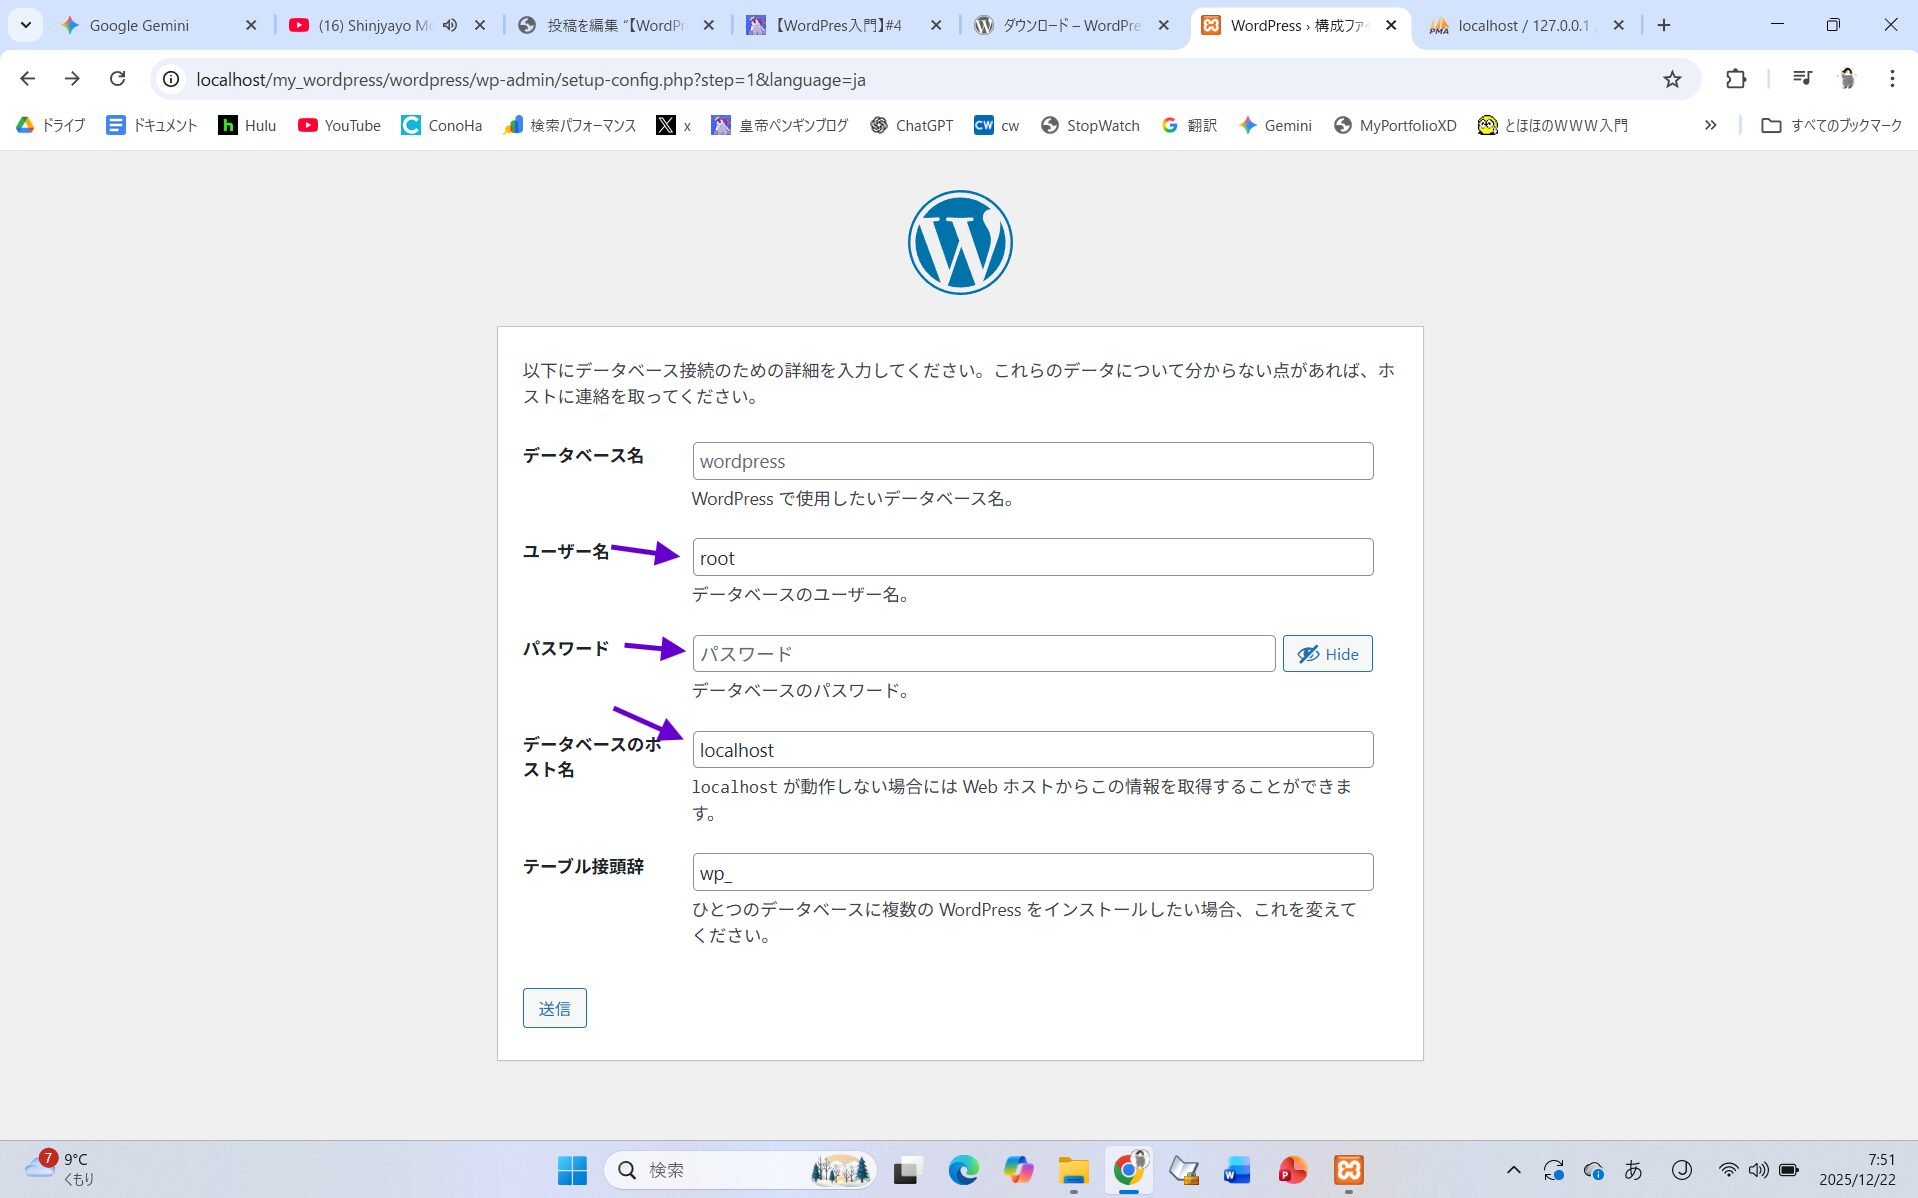Click the WordPress logo
This screenshot has width=1918, height=1198.
click(x=959, y=243)
